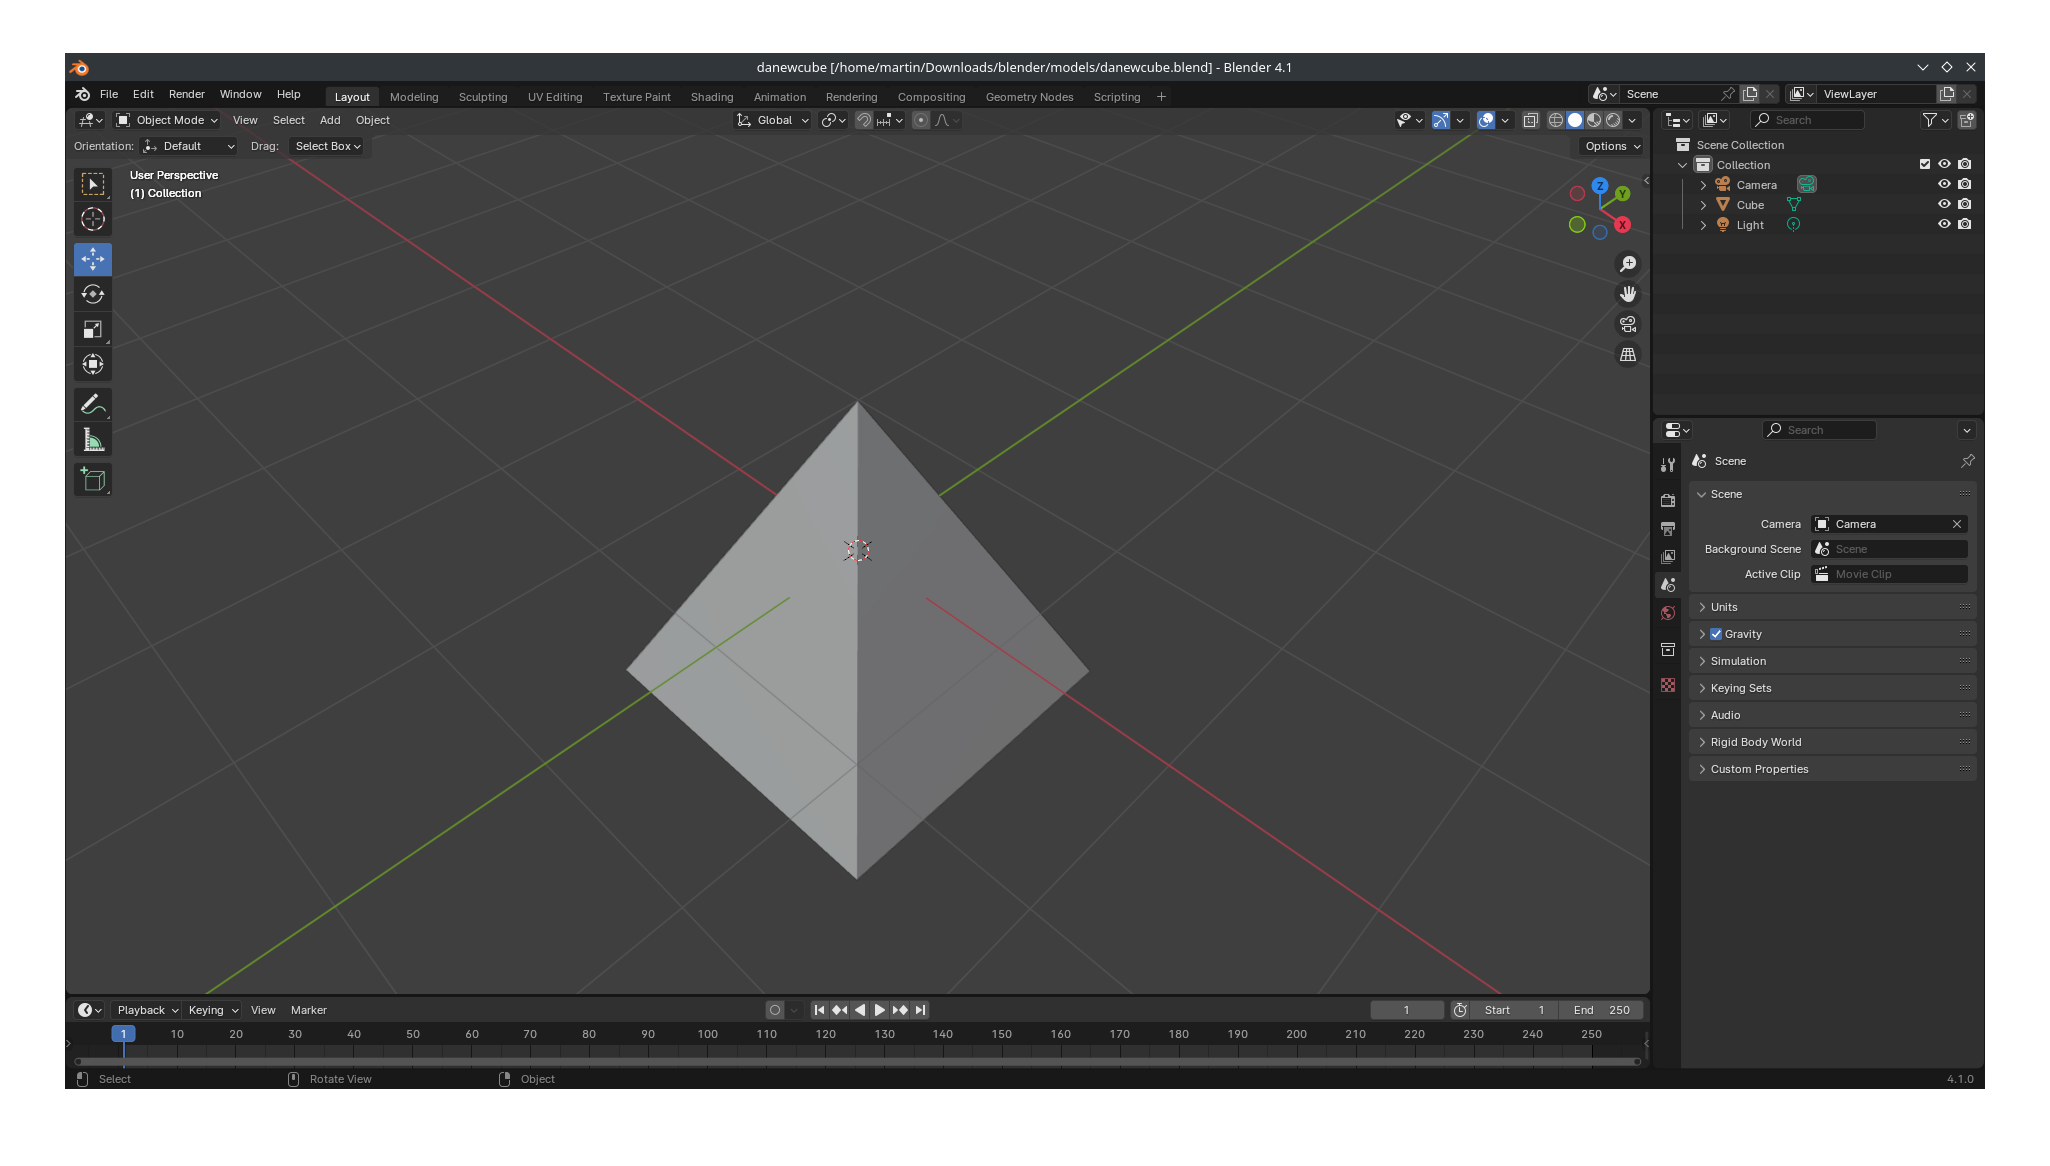Expand the Cube tree item
This screenshot has width=2050, height=1166.
pos(1703,205)
